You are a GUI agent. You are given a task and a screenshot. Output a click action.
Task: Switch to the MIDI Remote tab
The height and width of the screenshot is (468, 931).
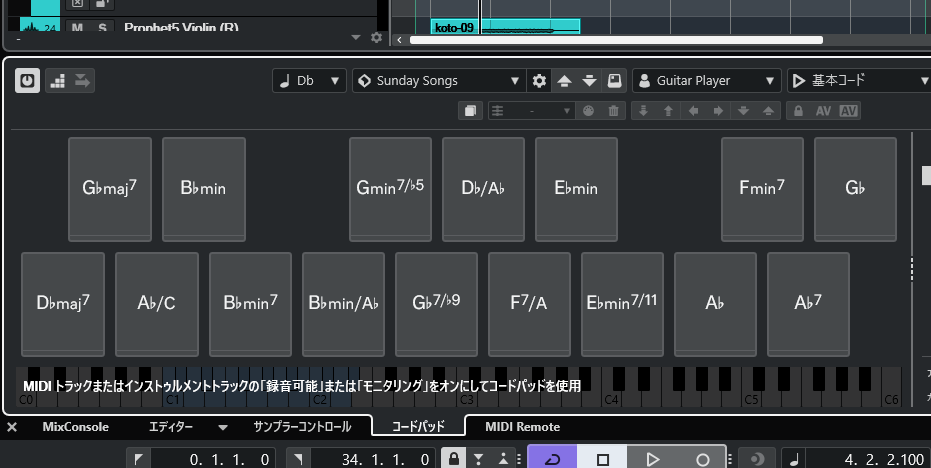click(522, 427)
